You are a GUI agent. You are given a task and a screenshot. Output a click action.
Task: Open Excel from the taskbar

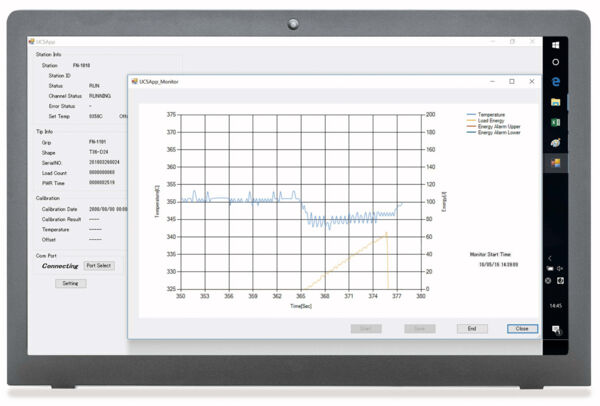point(556,122)
